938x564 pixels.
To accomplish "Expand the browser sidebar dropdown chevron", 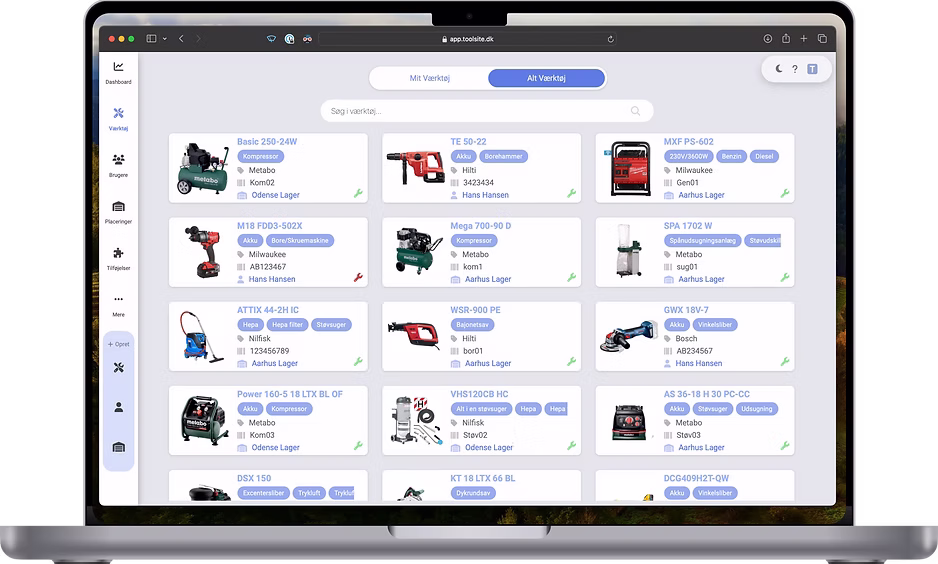I will 165,39.
